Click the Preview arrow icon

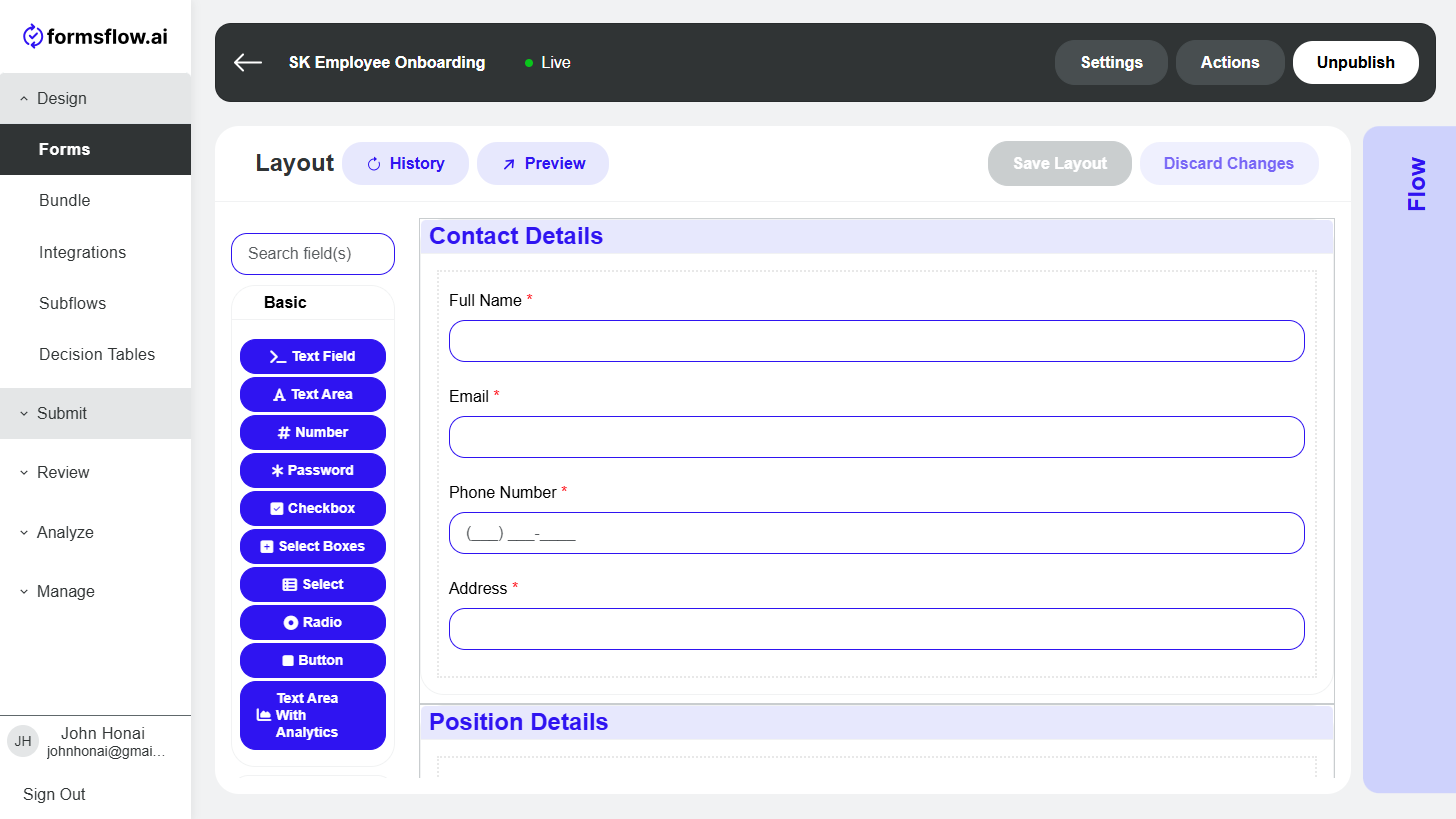click(509, 164)
